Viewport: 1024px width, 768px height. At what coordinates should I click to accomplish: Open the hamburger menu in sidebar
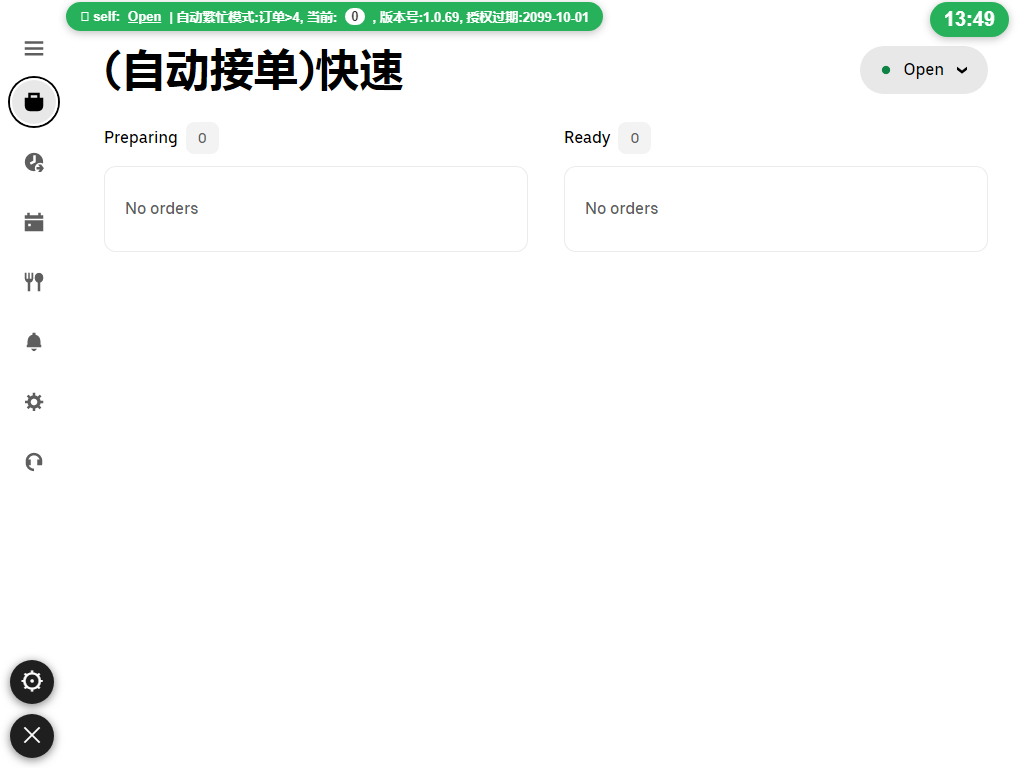coord(34,48)
